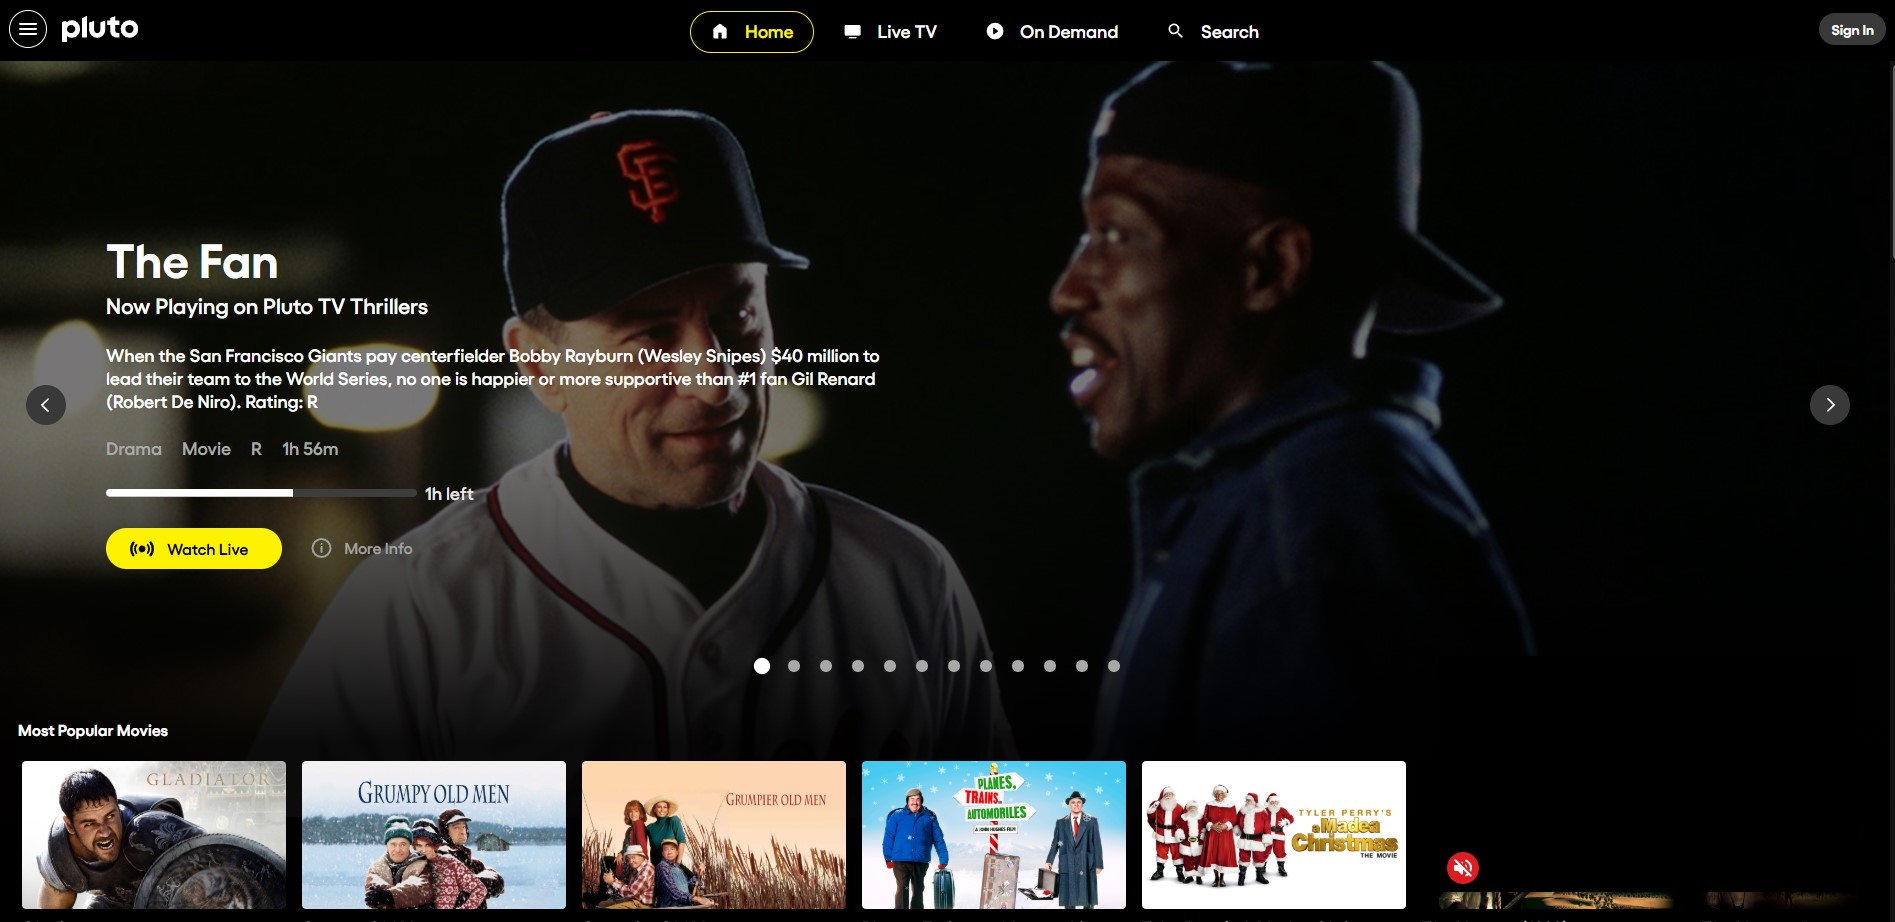Open the Gladiator movie thumbnail
Viewport: 1895px width, 922px height.
pyautogui.click(x=152, y=835)
